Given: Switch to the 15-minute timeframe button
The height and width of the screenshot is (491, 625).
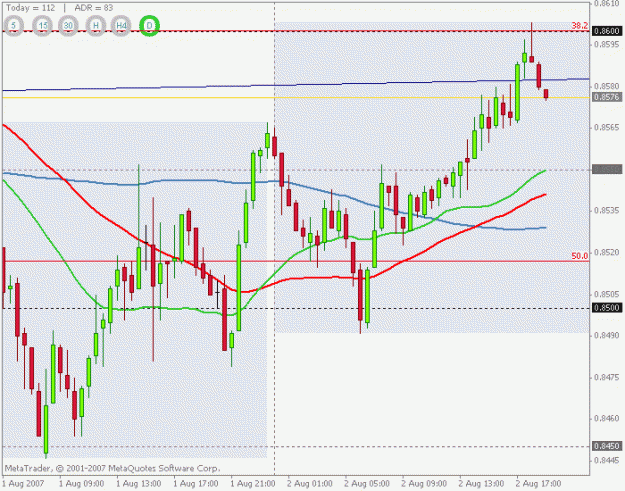Looking at the screenshot, I should (x=43, y=26).
